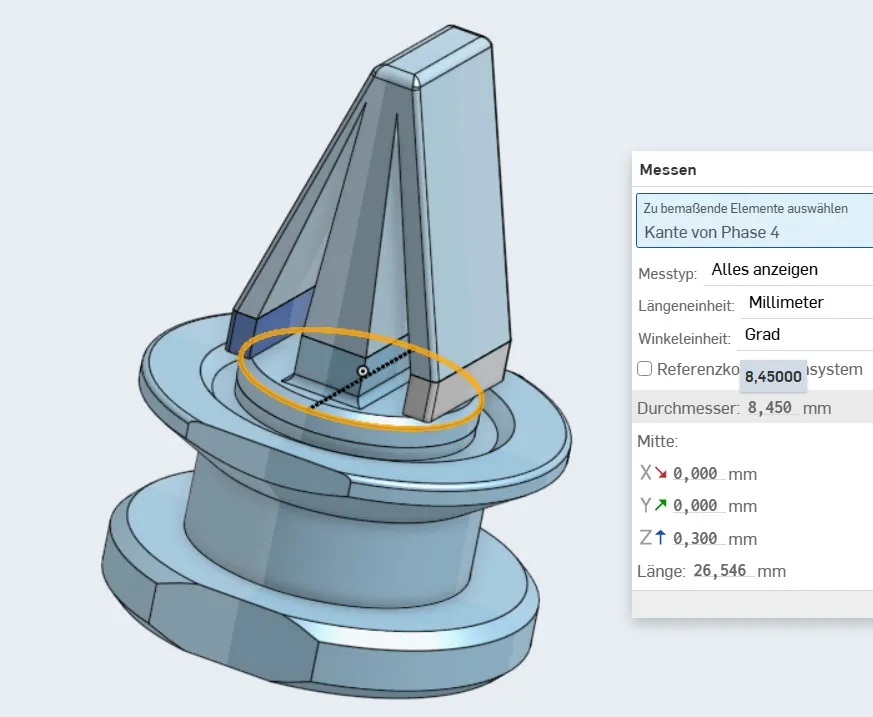Click the center point marker of the circle
This screenshot has height=717, width=873.
tap(362, 371)
